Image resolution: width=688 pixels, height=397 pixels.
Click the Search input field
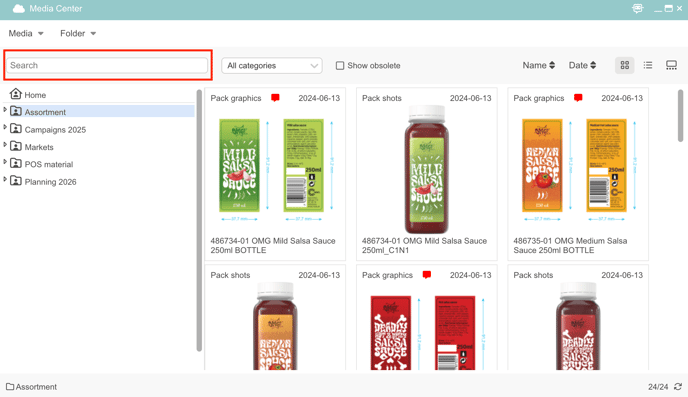(107, 65)
